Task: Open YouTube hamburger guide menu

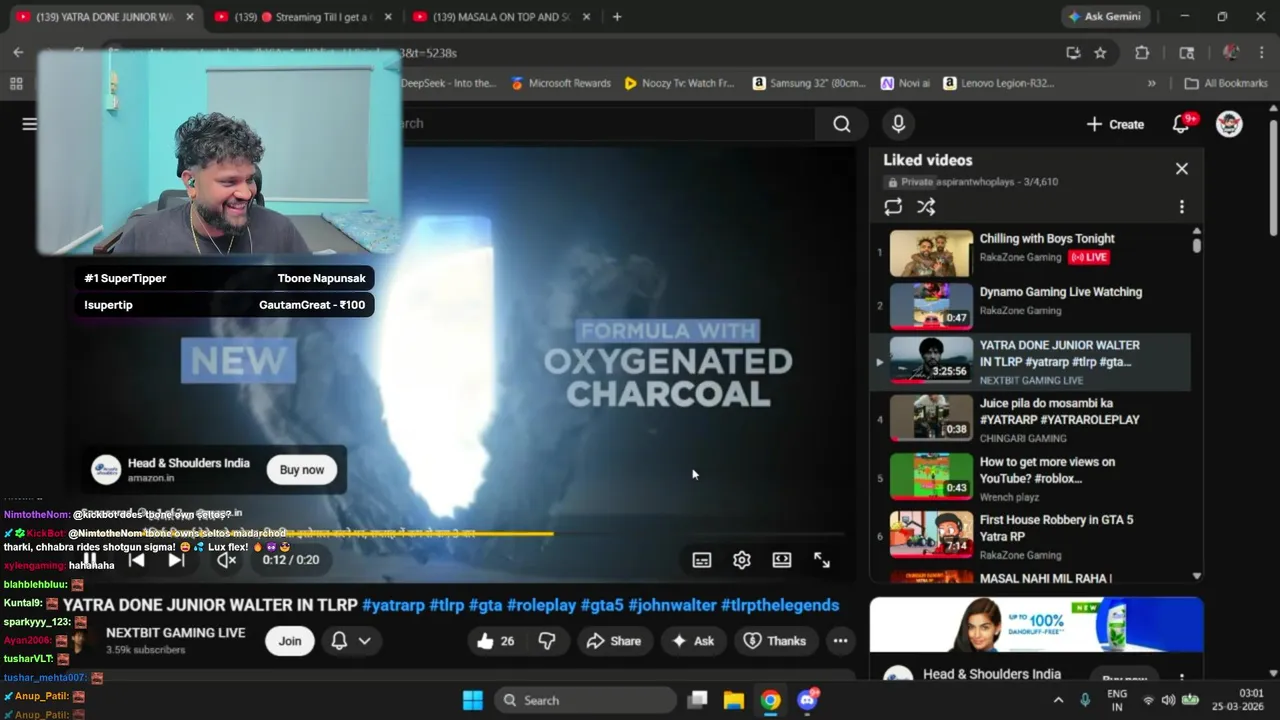Action: click(29, 124)
